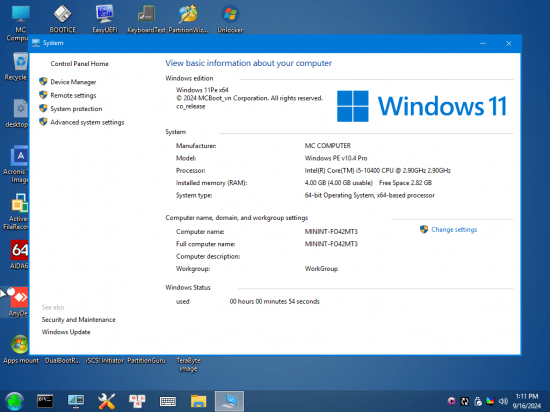Click volume speaker tray icon
Image resolution: width=550 pixels, height=412 pixels.
503,401
